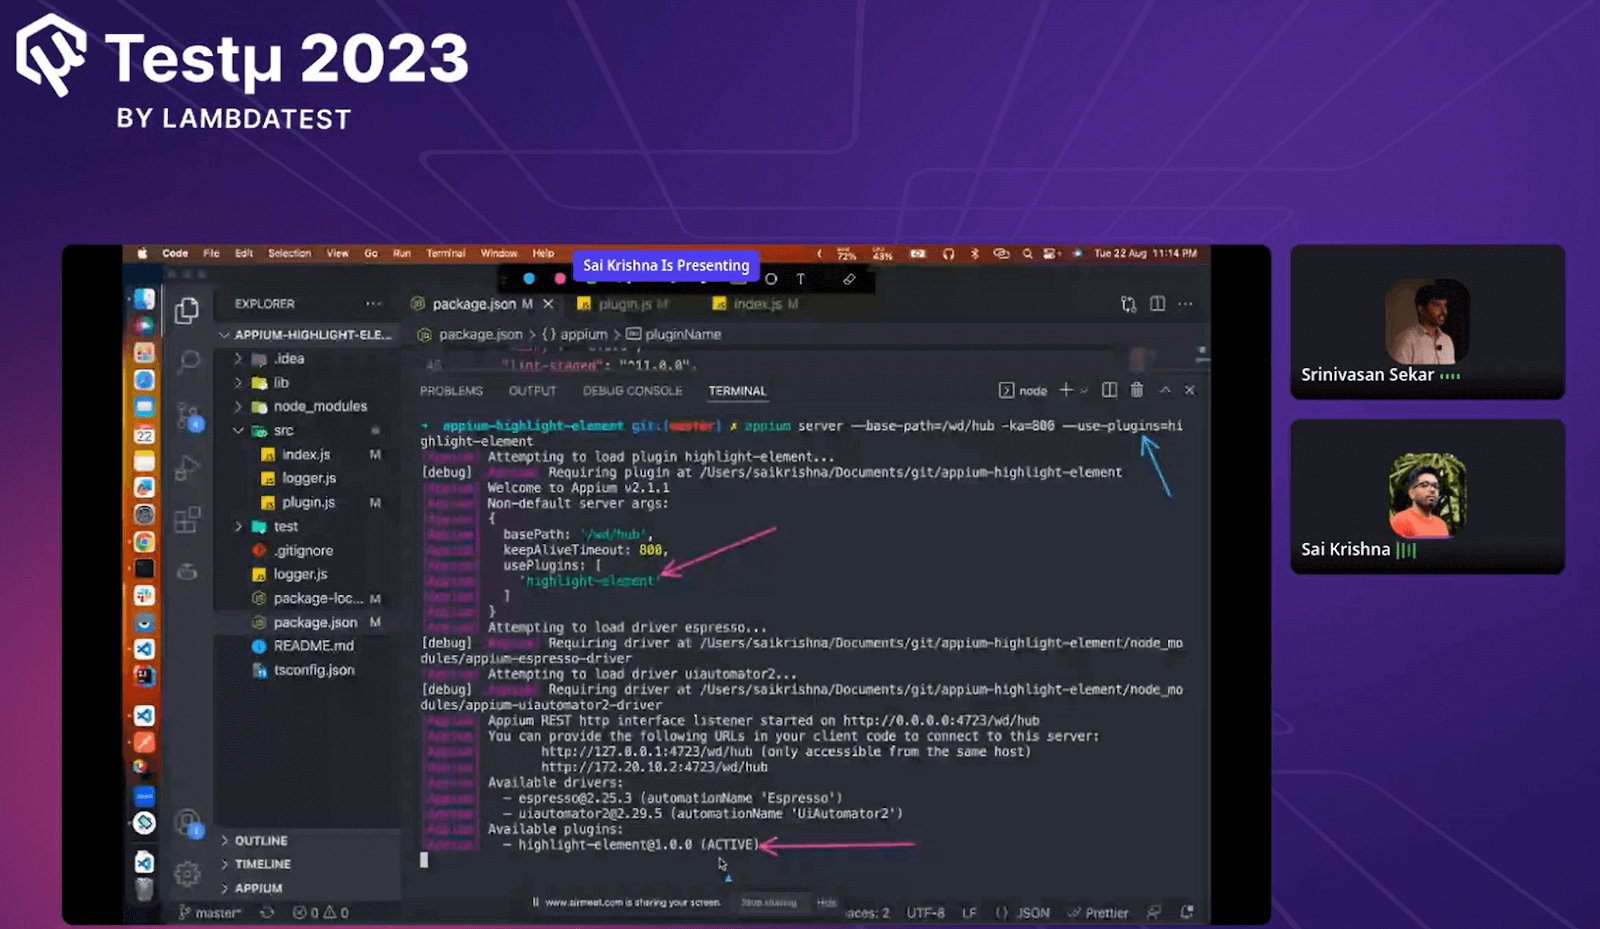Switch to the PROBLEMS panel tab
Viewport: 1600px width, 929px height.
451,391
